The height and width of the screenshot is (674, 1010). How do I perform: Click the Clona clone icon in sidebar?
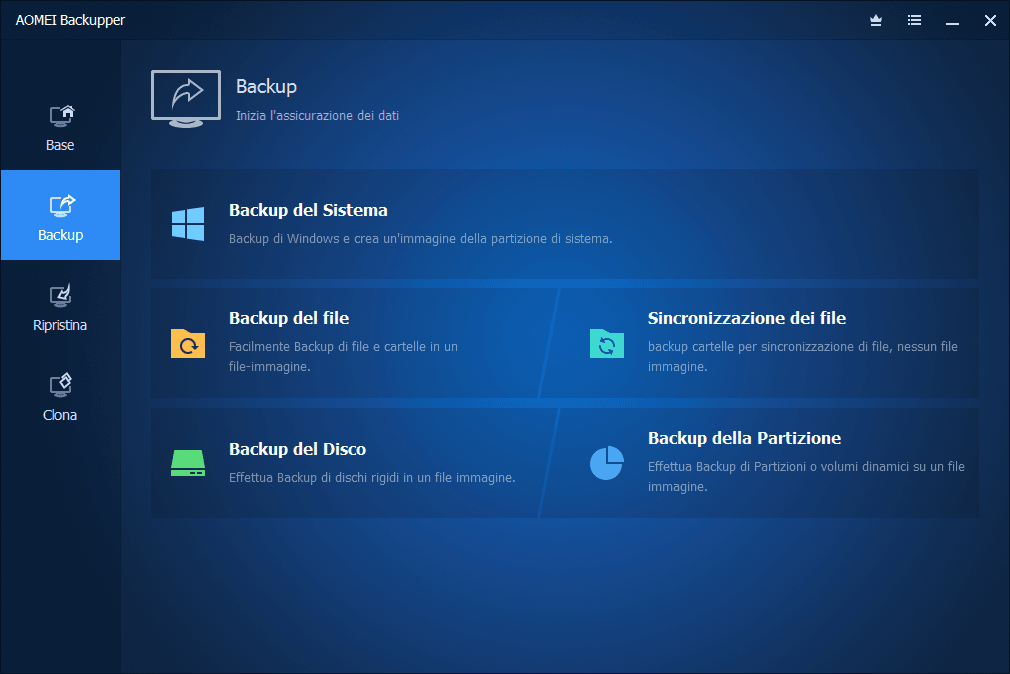61,385
